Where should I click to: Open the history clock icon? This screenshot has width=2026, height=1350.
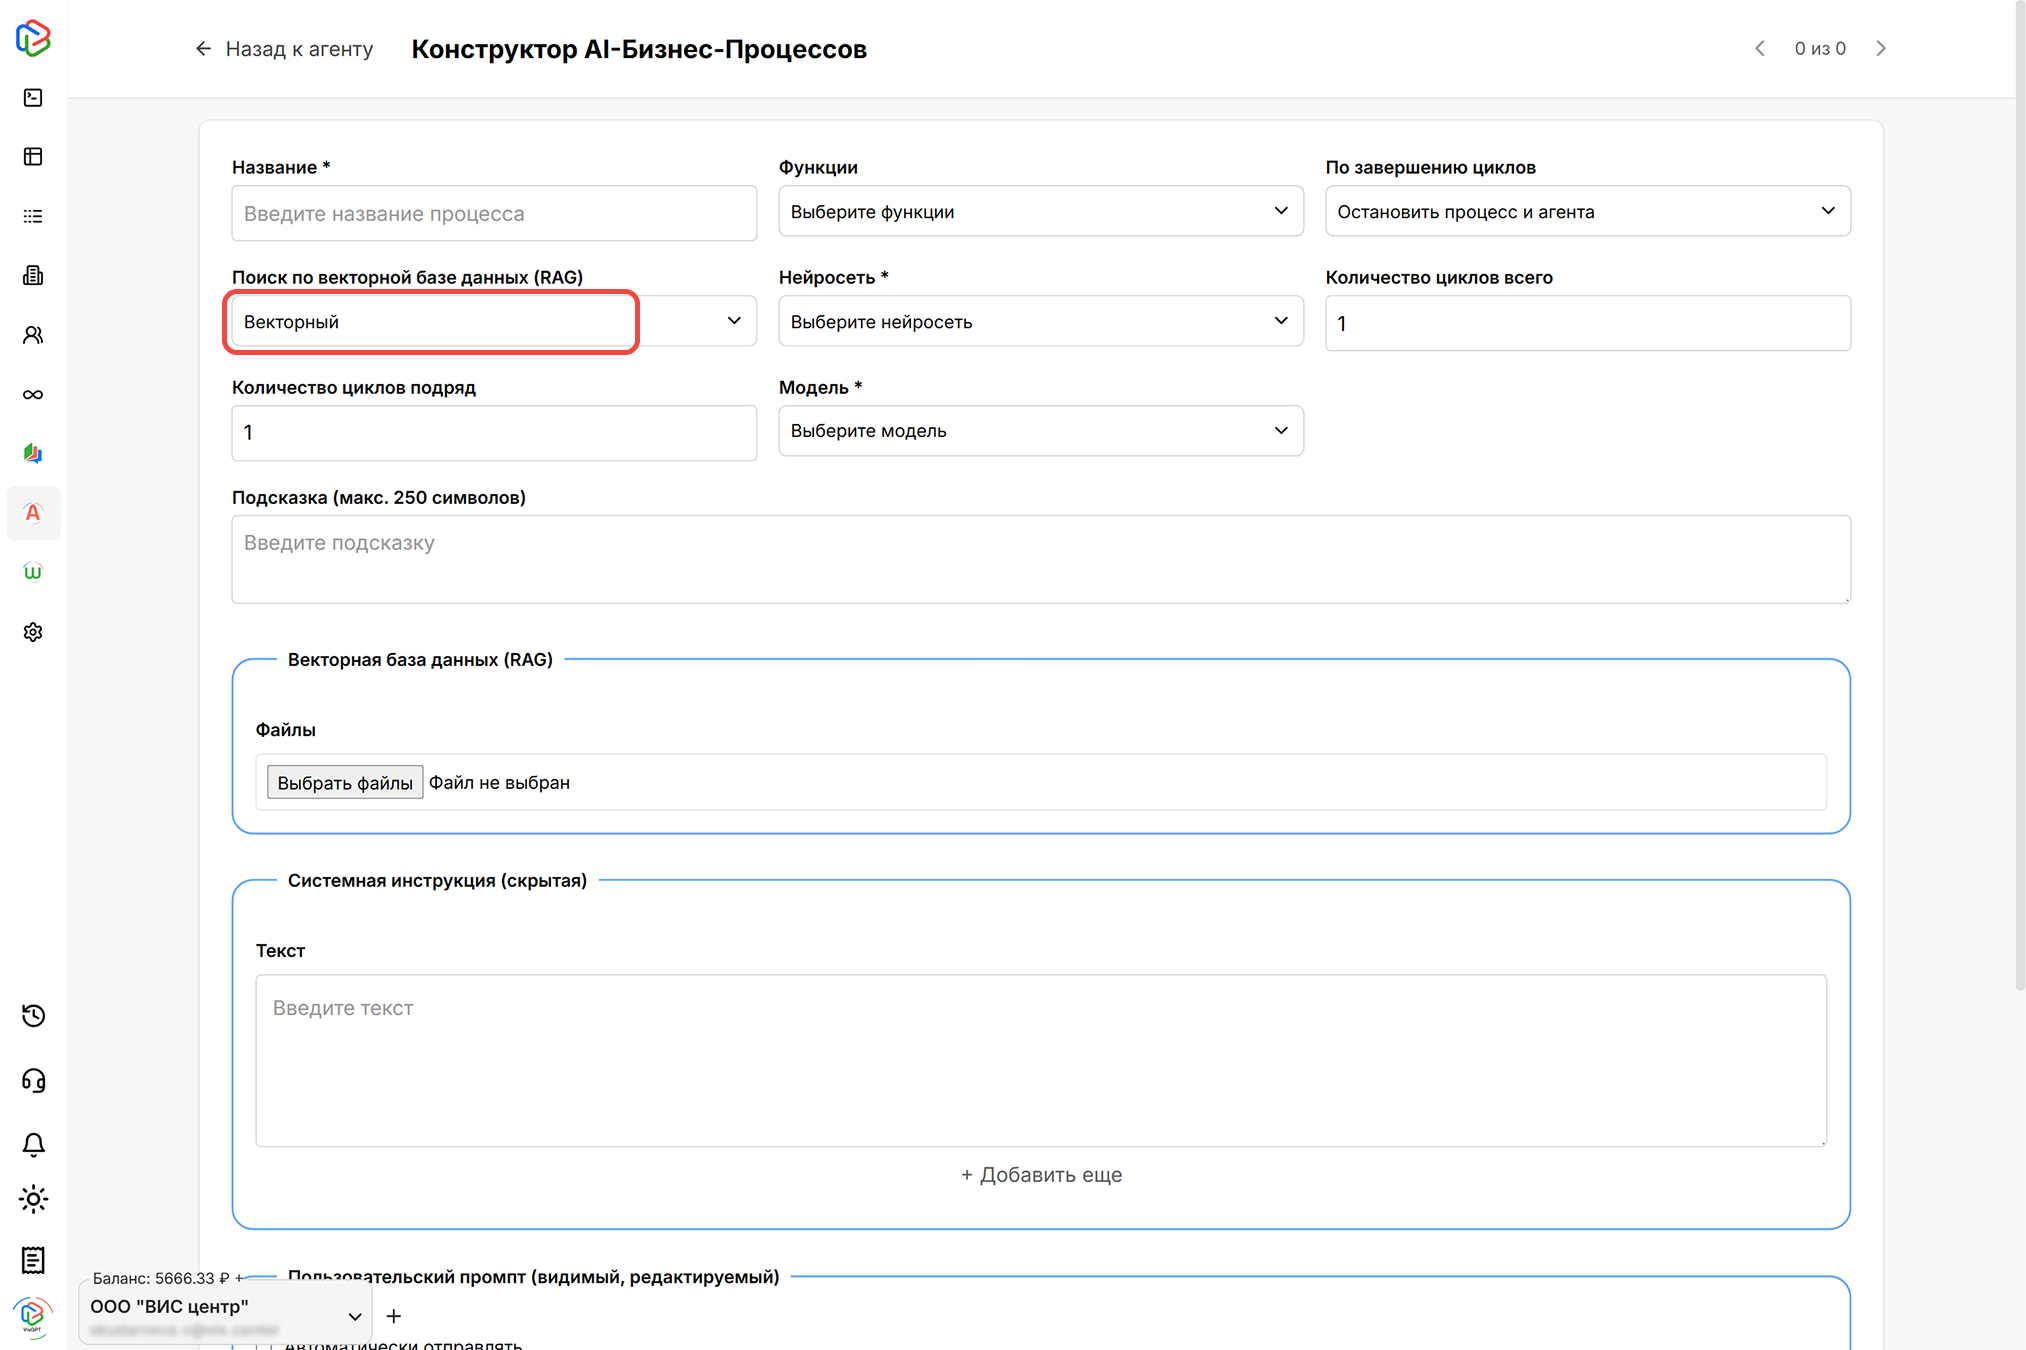click(x=33, y=1016)
